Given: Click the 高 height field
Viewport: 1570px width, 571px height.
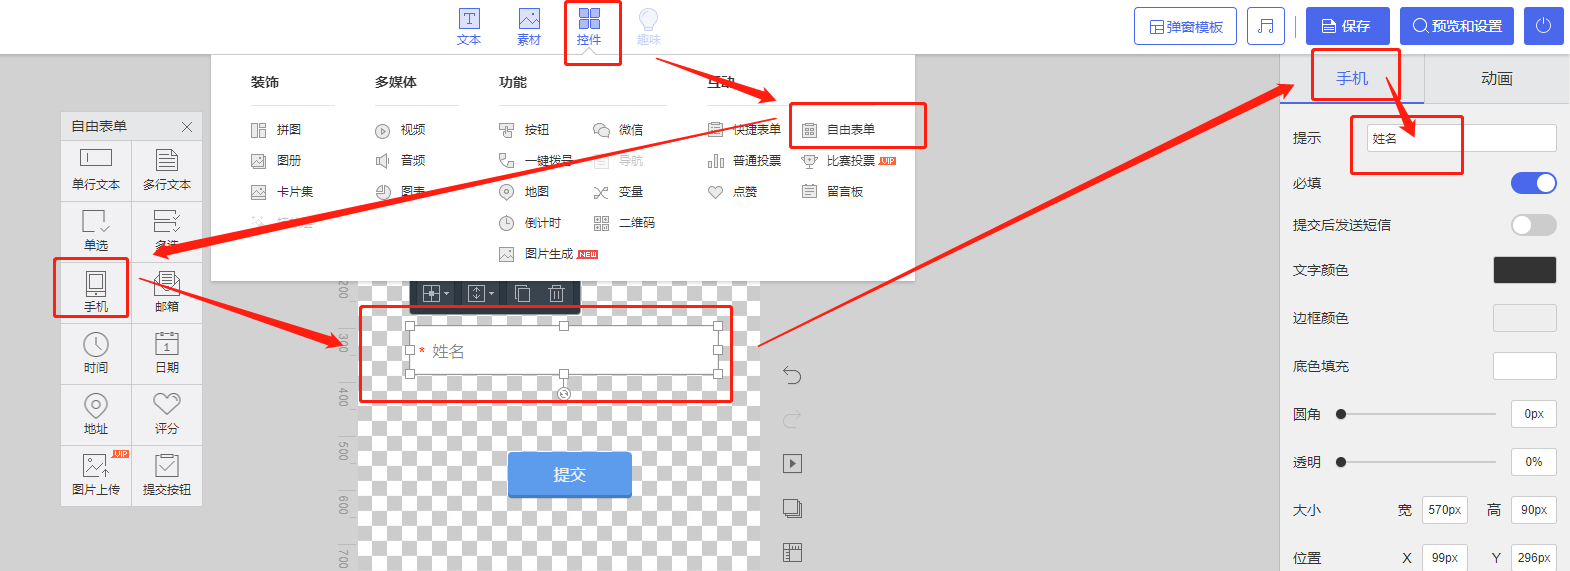Looking at the screenshot, I should [x=1533, y=510].
